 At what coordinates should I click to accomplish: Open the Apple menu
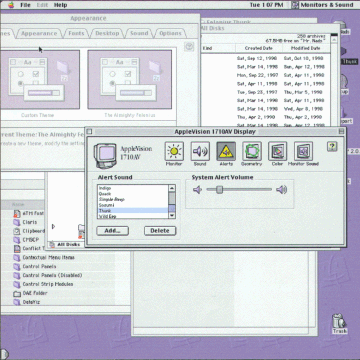click(x=11, y=5)
